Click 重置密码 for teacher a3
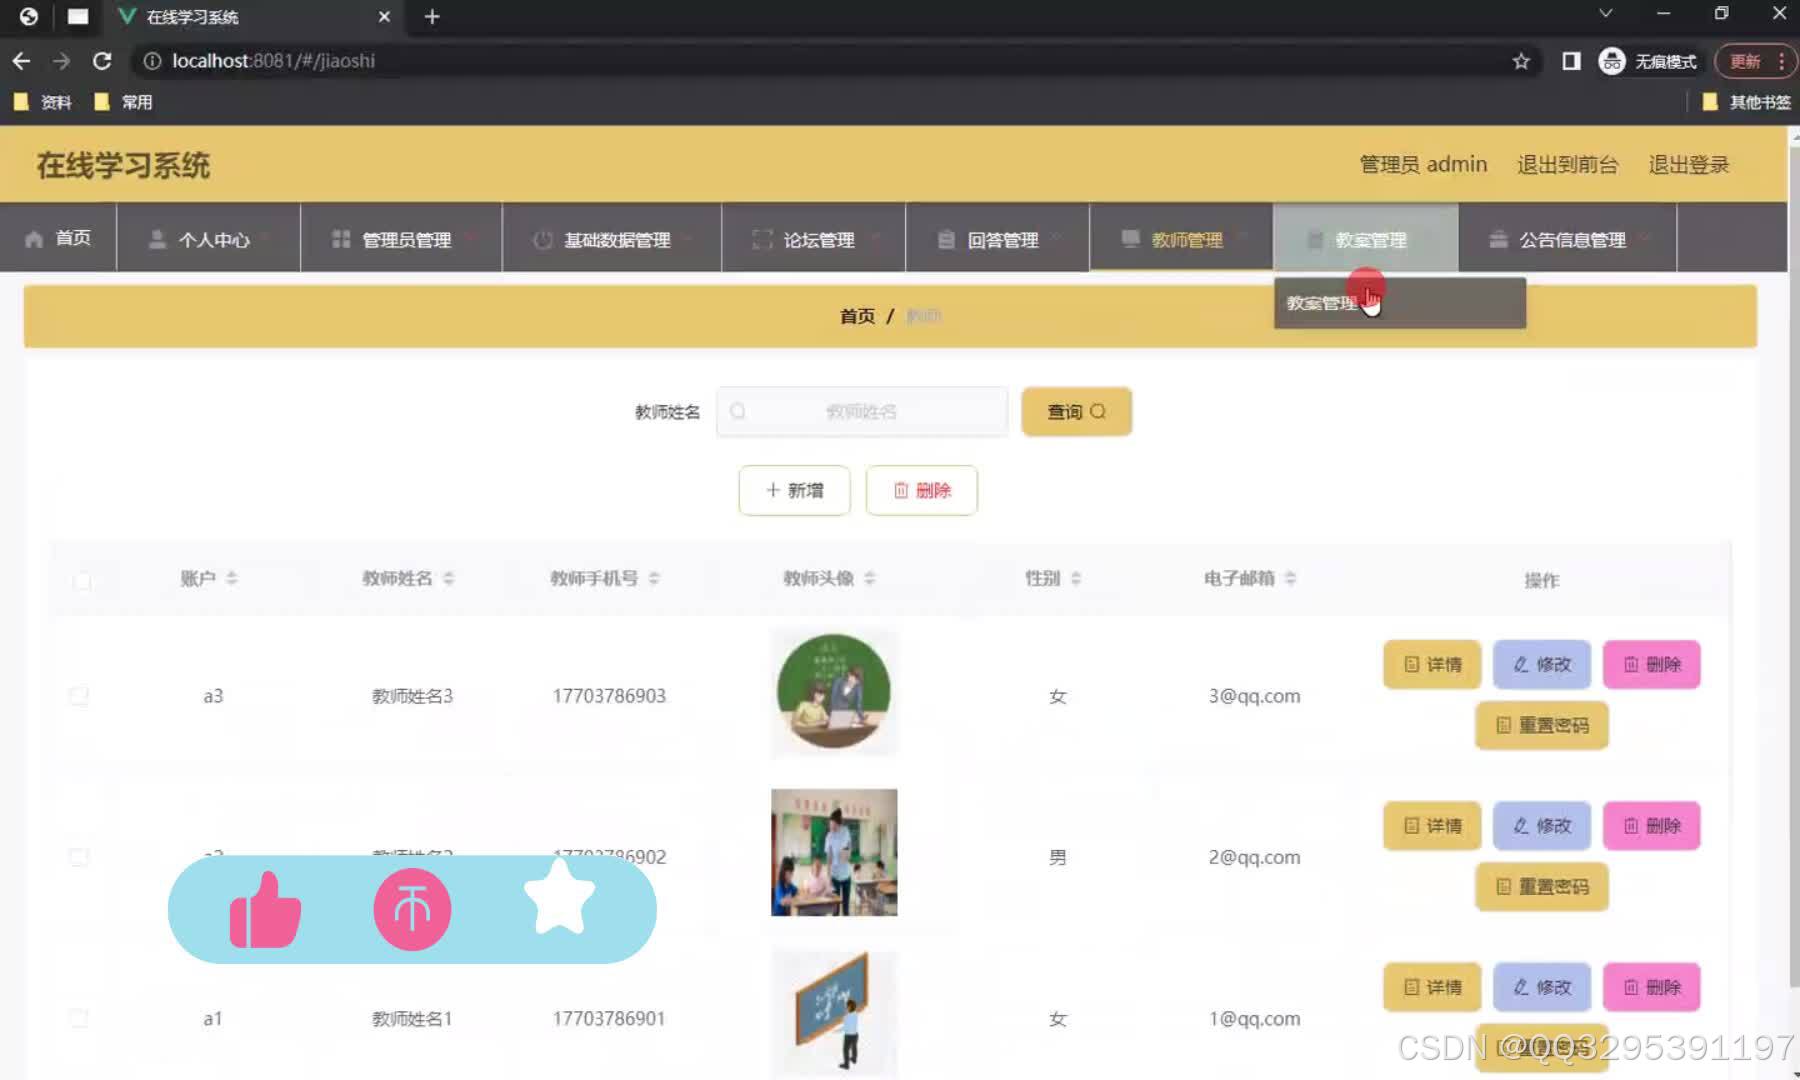 pyautogui.click(x=1542, y=725)
